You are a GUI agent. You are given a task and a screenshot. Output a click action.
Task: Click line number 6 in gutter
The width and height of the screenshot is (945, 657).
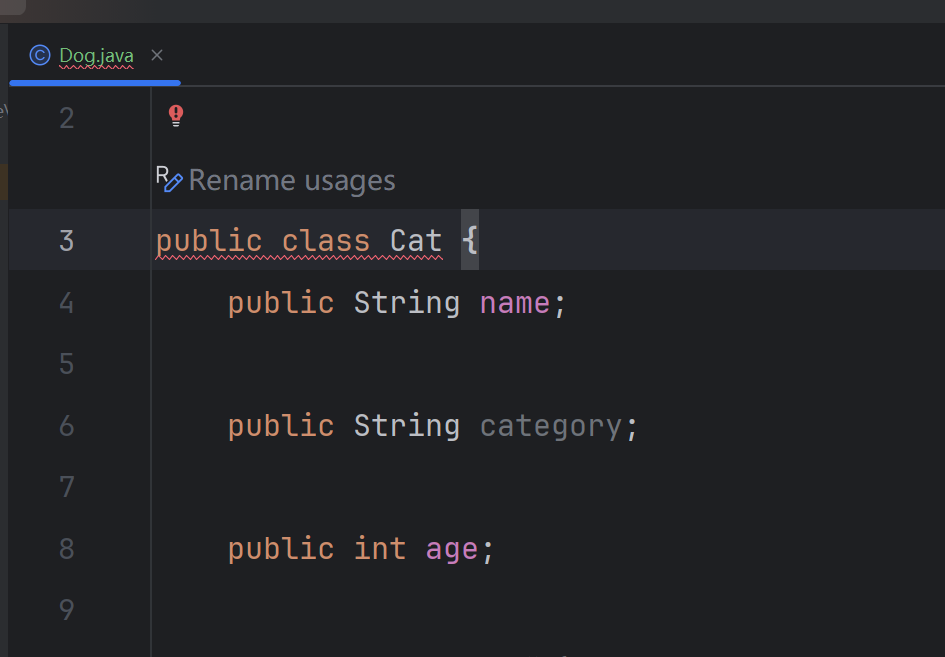coord(67,426)
